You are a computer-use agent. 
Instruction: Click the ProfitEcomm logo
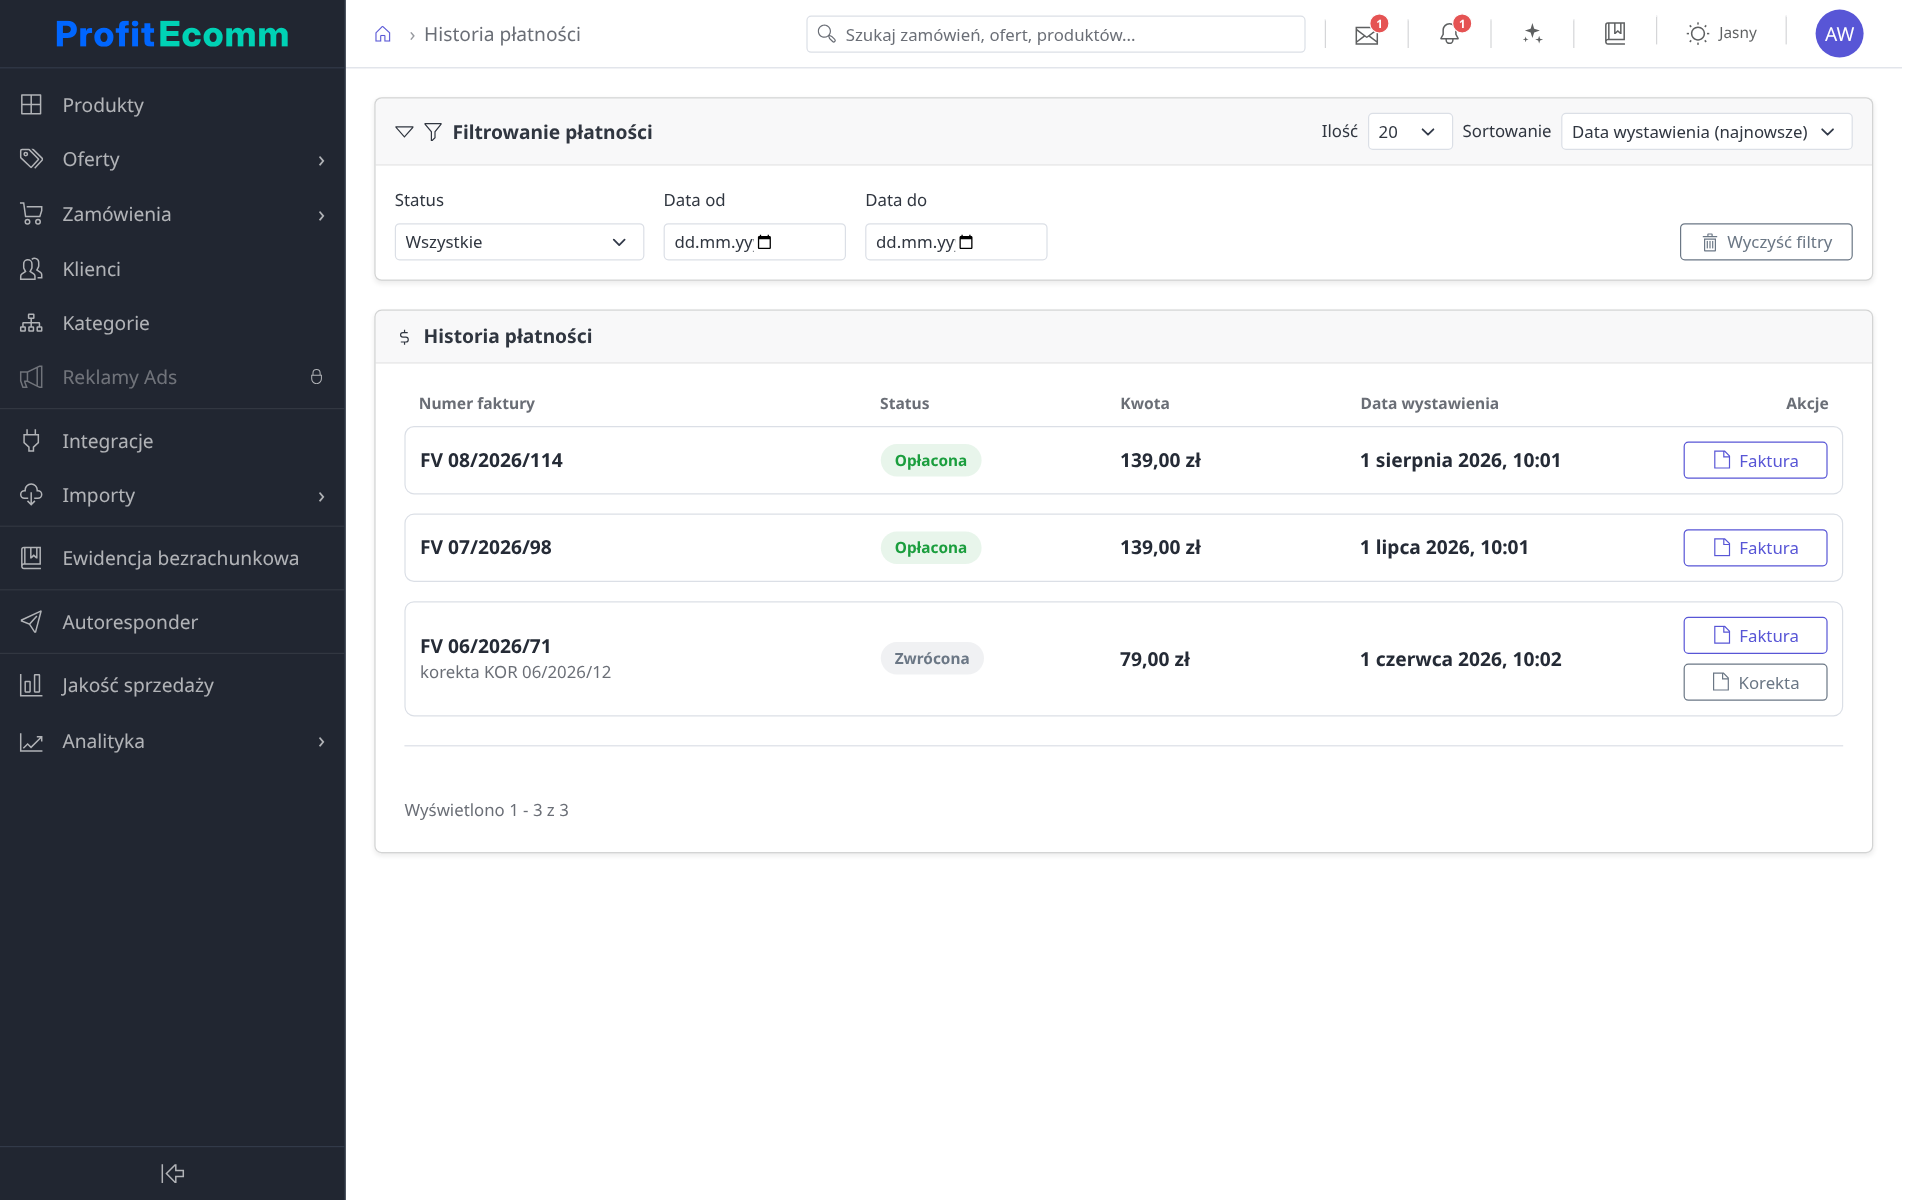pos(172,34)
